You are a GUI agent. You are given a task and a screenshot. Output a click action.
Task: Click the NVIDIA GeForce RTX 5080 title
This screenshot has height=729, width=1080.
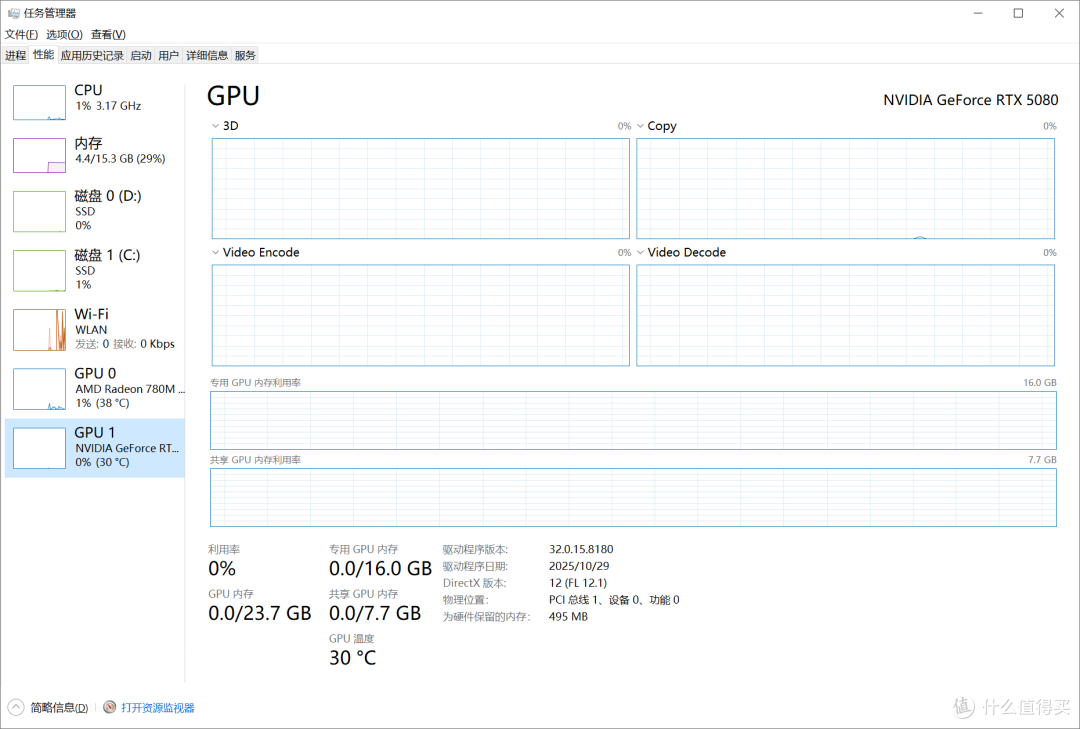[x=970, y=101]
